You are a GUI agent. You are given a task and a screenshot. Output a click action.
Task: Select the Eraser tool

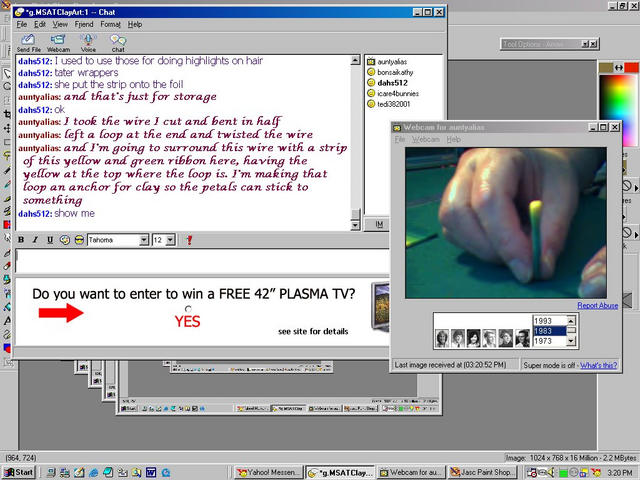click(7, 266)
